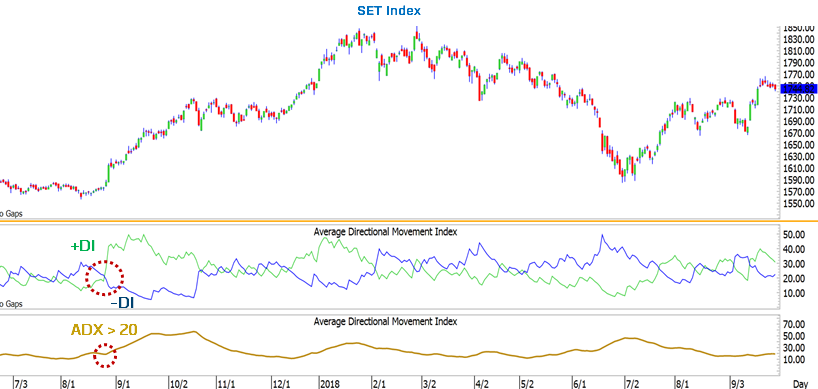The height and width of the screenshot is (389, 818).
Task: Select the 3/2 date label
Action: (429, 384)
